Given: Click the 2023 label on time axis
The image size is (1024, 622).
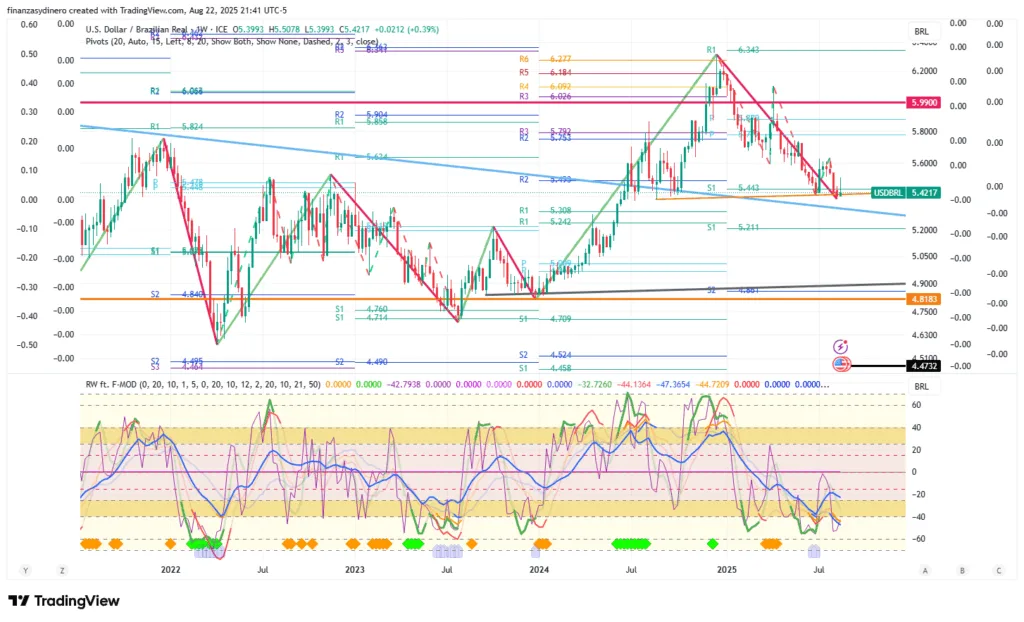Looking at the screenshot, I should pyautogui.click(x=355, y=570).
